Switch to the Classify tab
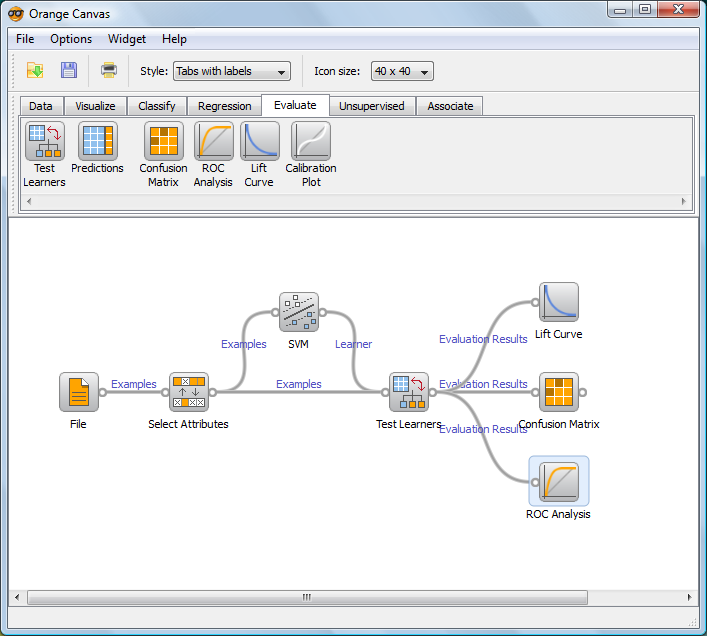The height and width of the screenshot is (636, 707). [156, 106]
